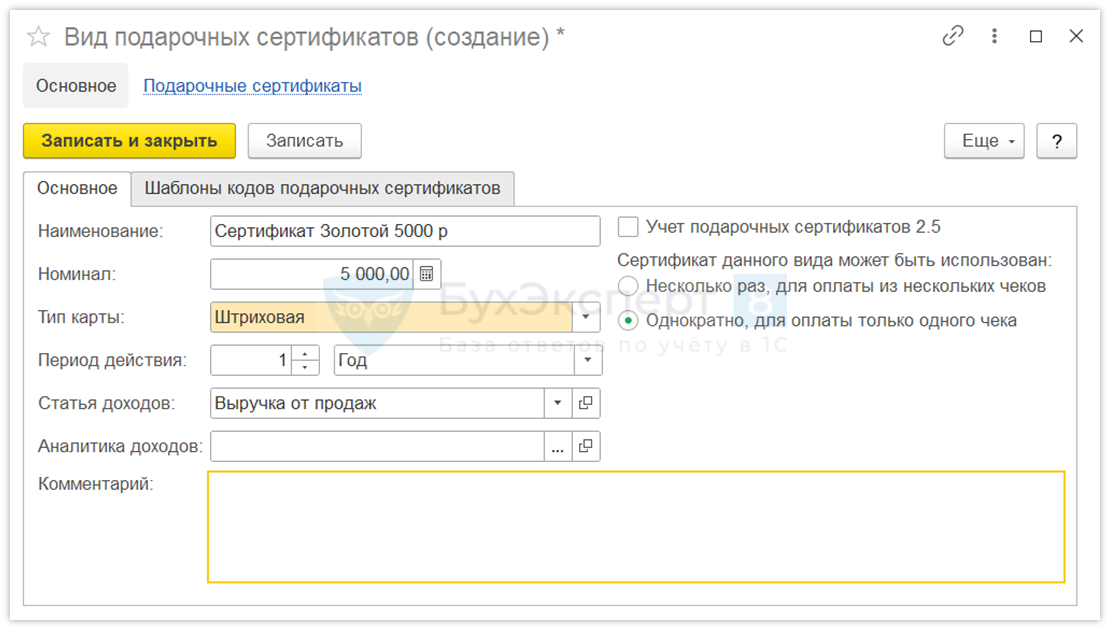Follow the Подарочные сертификаты link

(x=252, y=86)
